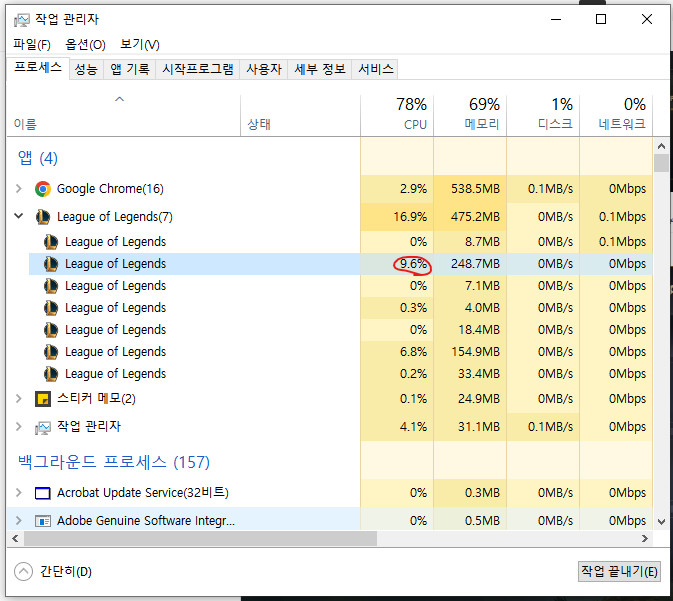The width and height of the screenshot is (673, 601).
Task: Collapse view with 간단히(D) arrow button
Action: click(23, 571)
